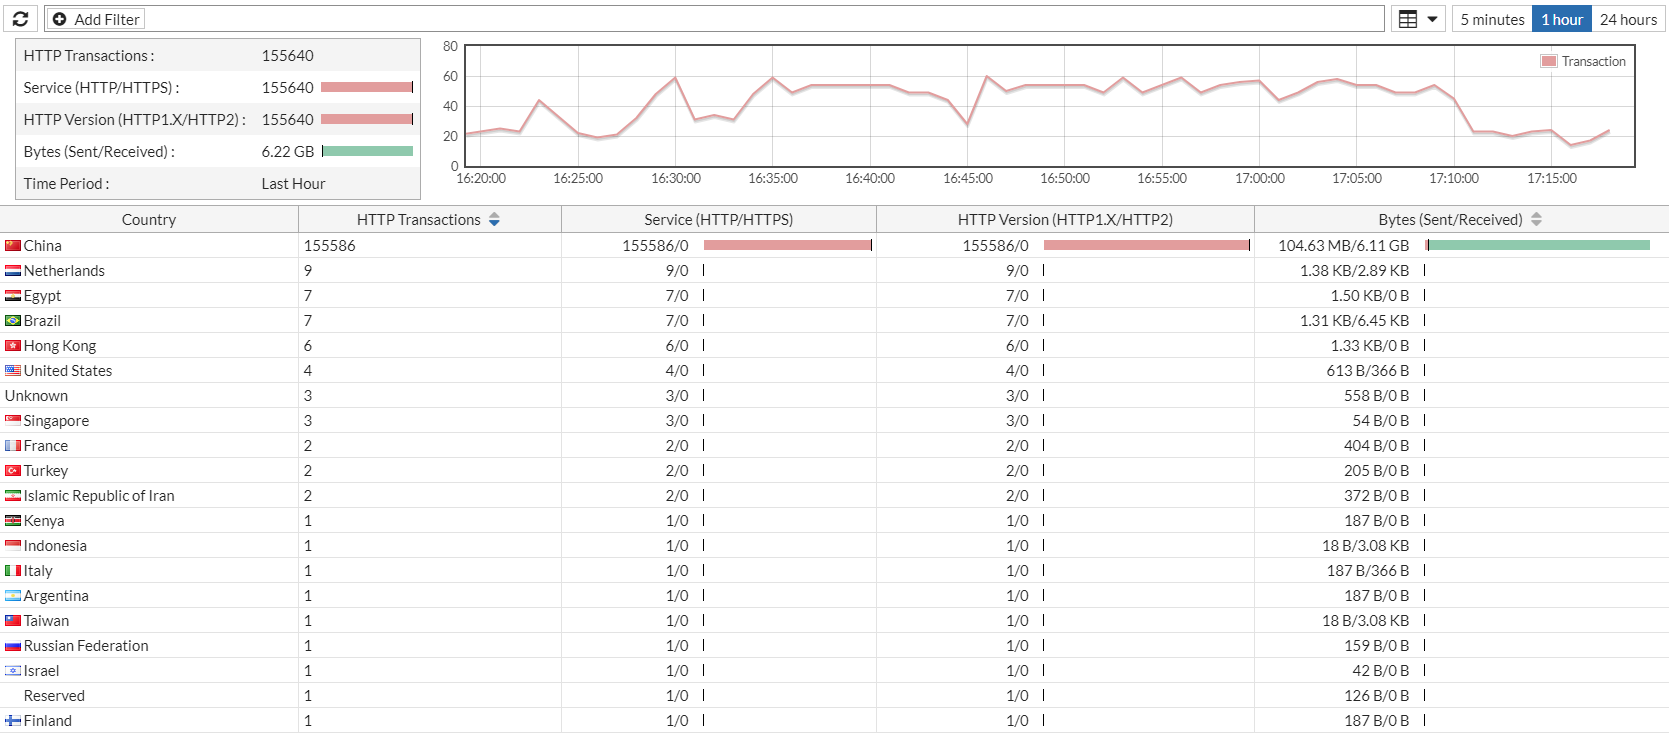Click the Hong Kong flag icon

[x=13, y=346]
